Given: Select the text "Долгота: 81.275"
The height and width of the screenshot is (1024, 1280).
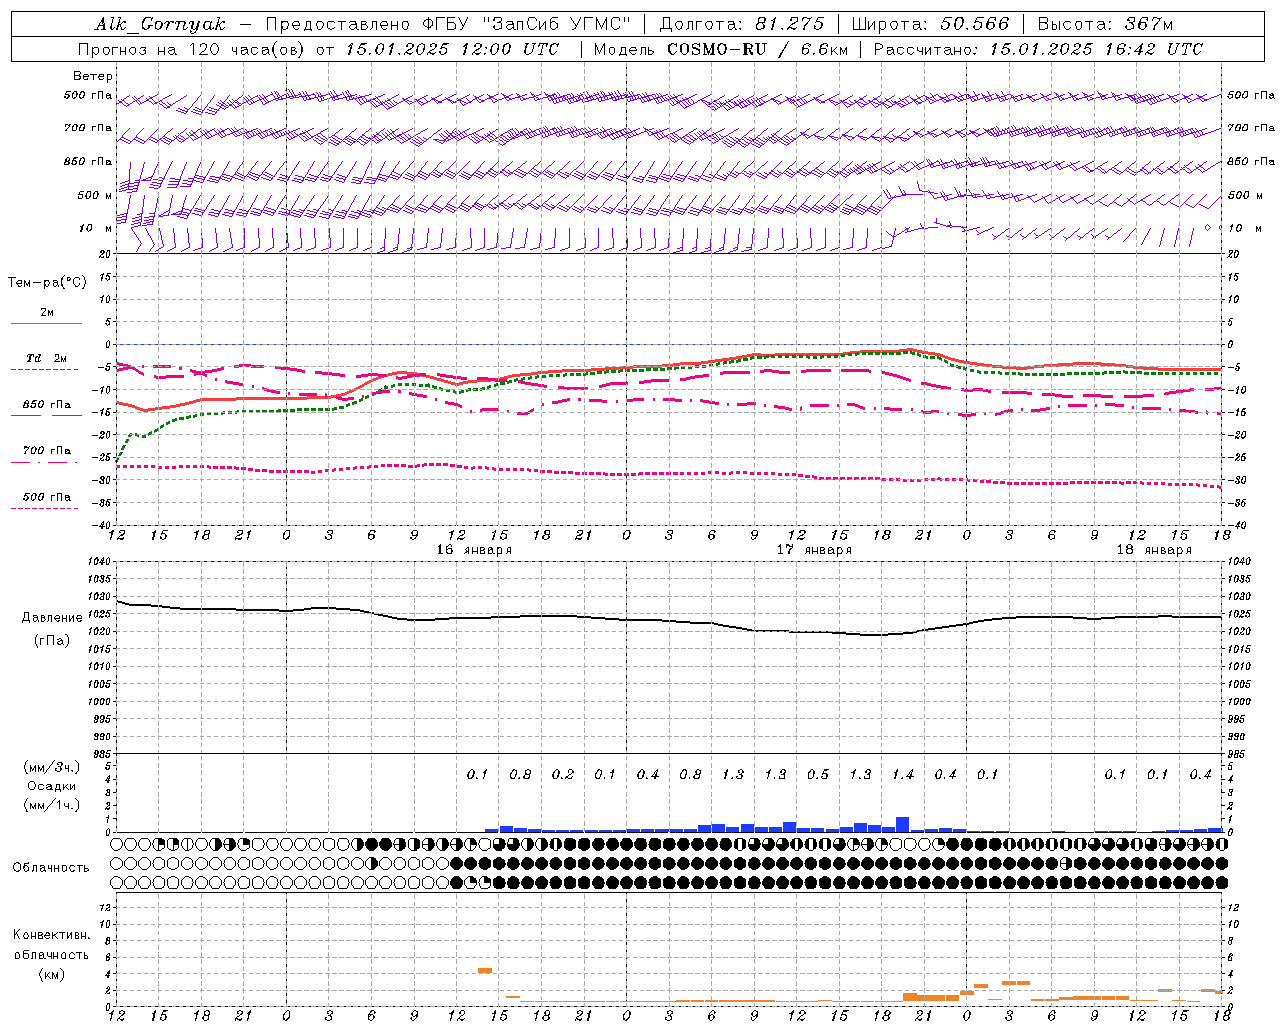Looking at the screenshot, I should pyautogui.click(x=742, y=24).
